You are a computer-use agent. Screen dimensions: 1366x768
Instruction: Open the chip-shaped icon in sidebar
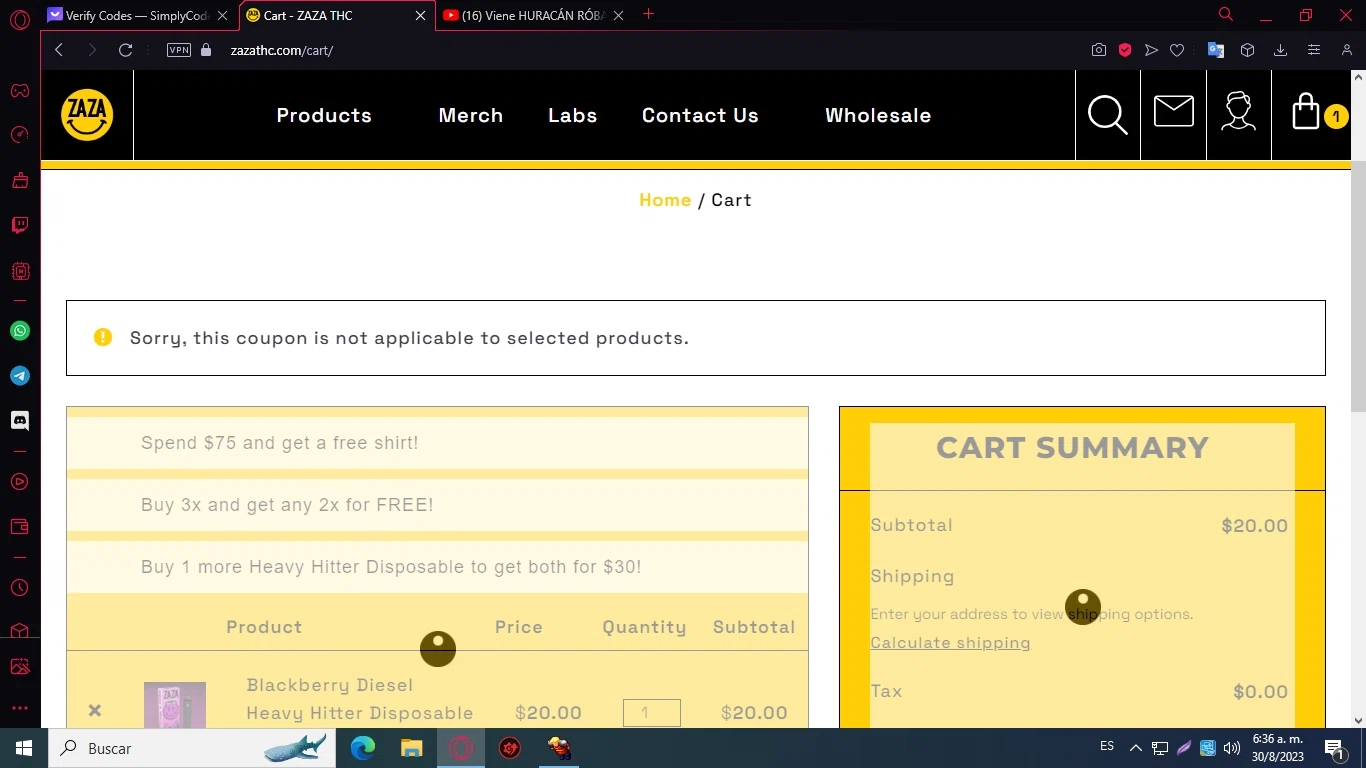tap(20, 271)
